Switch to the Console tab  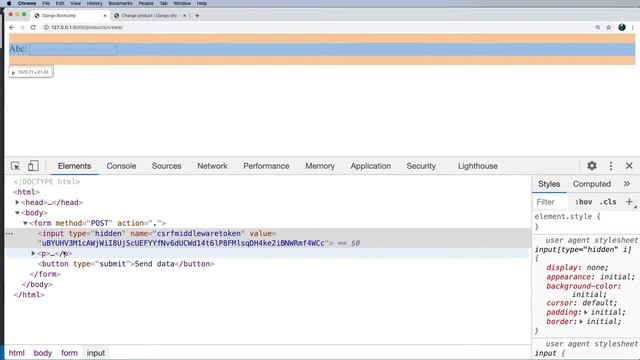(121, 166)
